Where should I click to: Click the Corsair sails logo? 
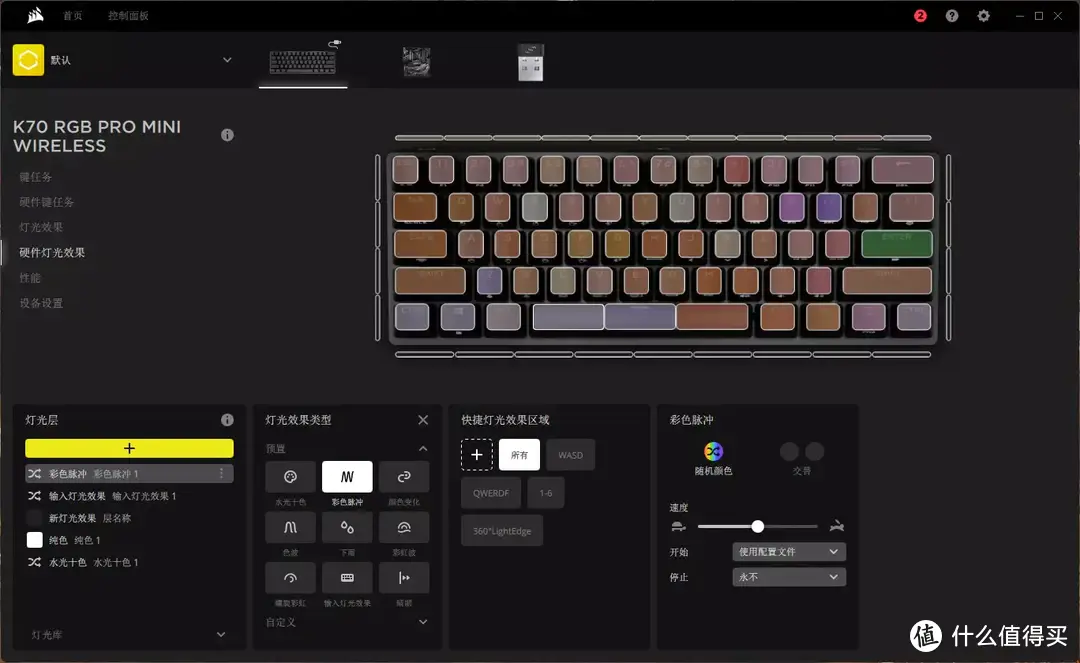point(35,15)
